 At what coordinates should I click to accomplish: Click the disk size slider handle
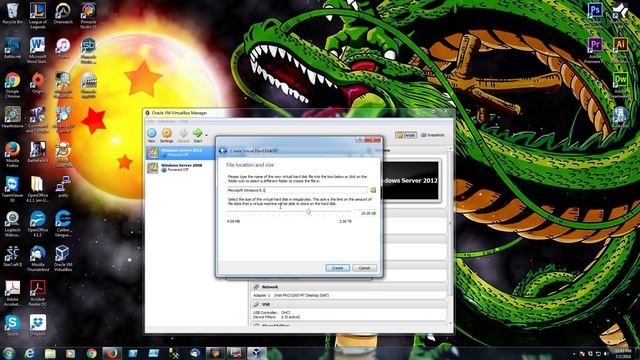pos(309,212)
